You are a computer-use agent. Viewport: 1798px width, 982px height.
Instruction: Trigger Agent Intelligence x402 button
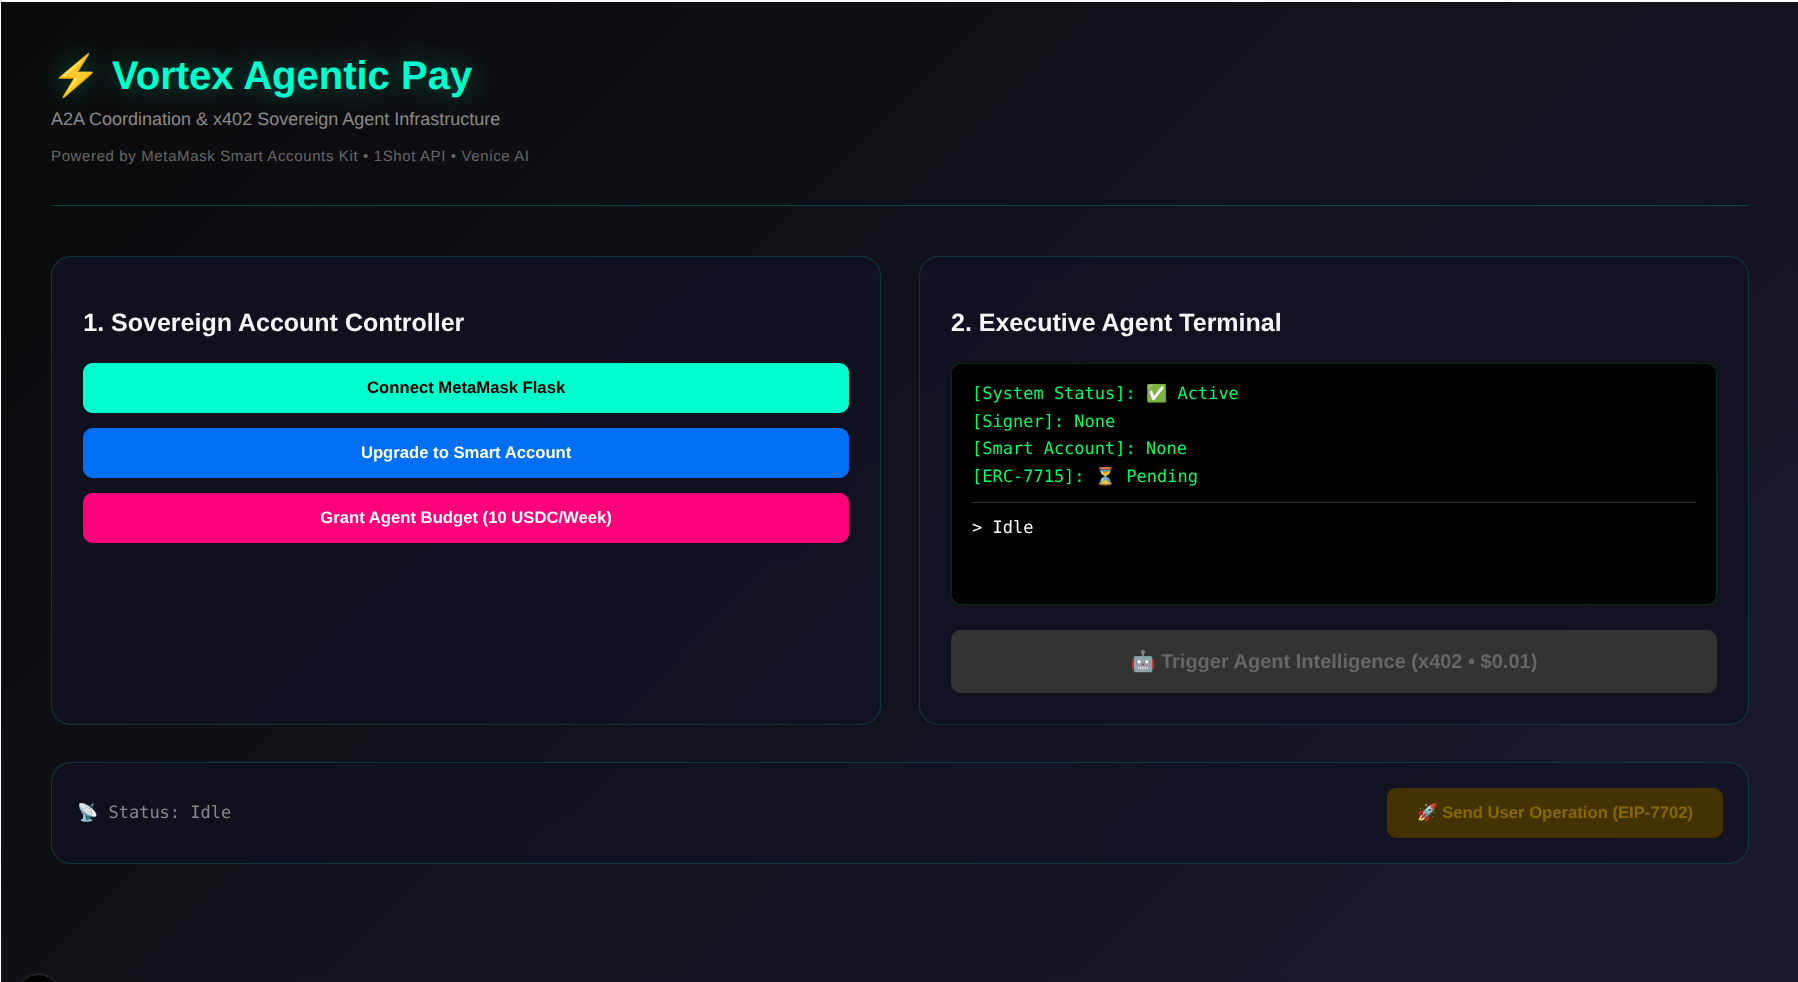tap(1333, 661)
